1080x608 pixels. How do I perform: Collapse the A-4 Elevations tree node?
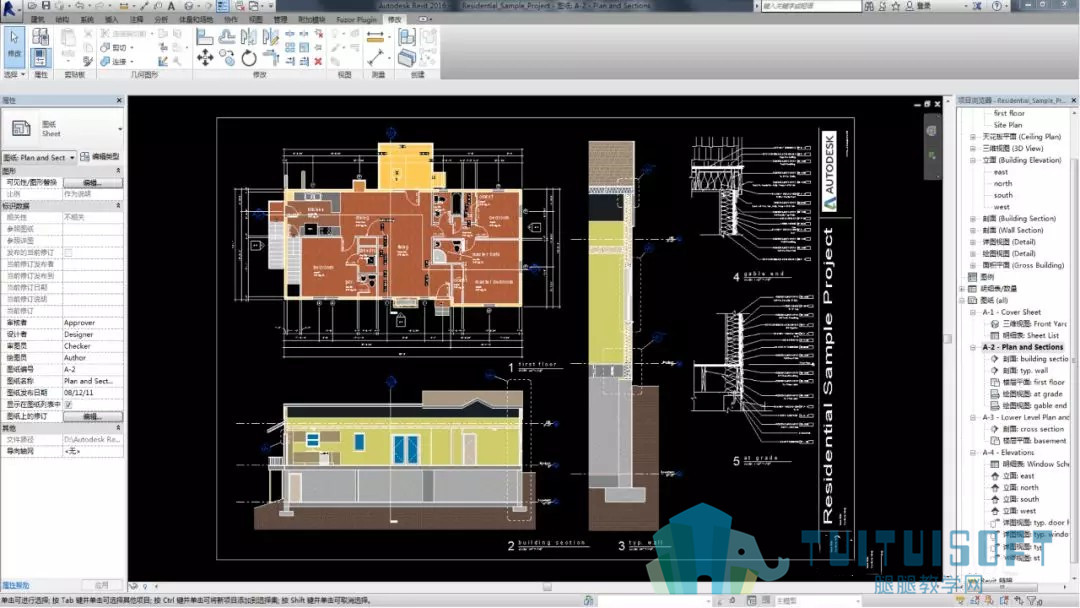click(x=973, y=453)
